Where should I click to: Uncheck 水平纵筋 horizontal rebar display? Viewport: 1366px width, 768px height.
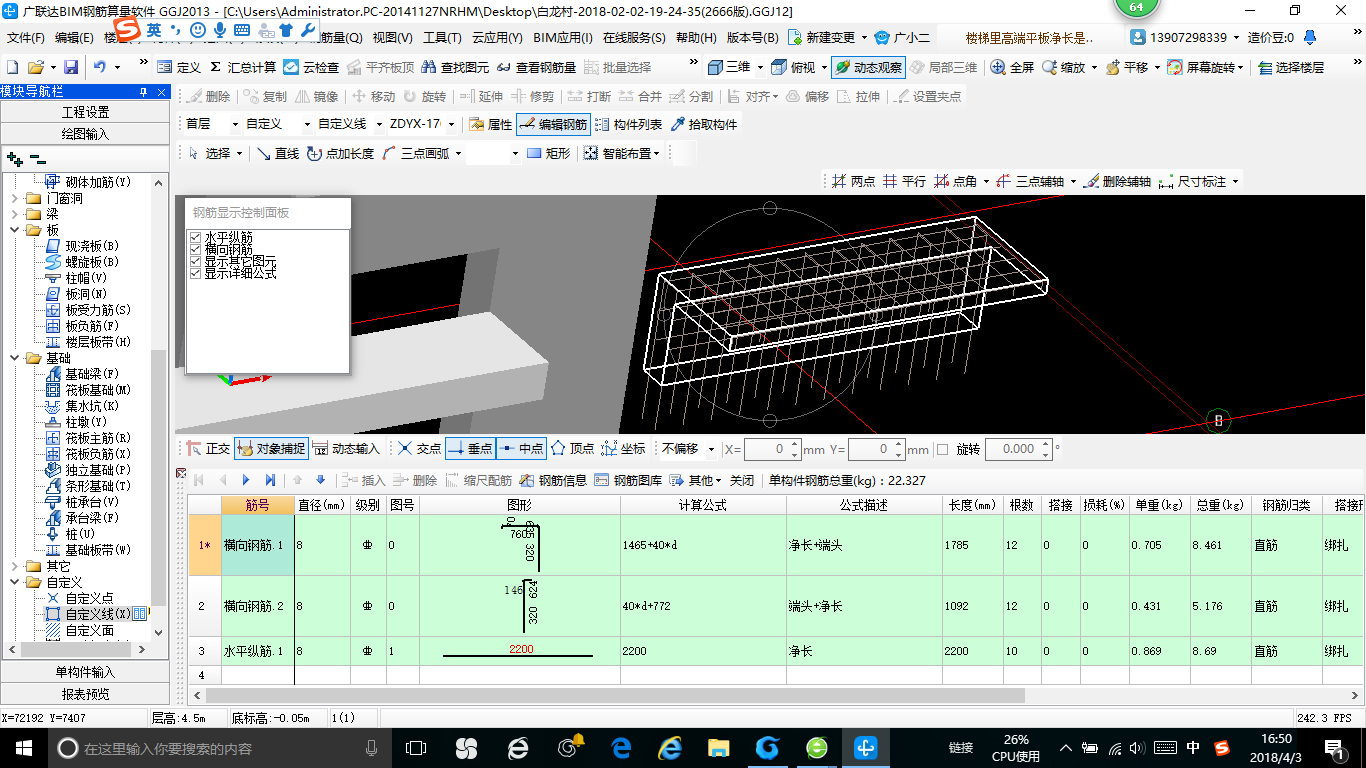click(196, 237)
